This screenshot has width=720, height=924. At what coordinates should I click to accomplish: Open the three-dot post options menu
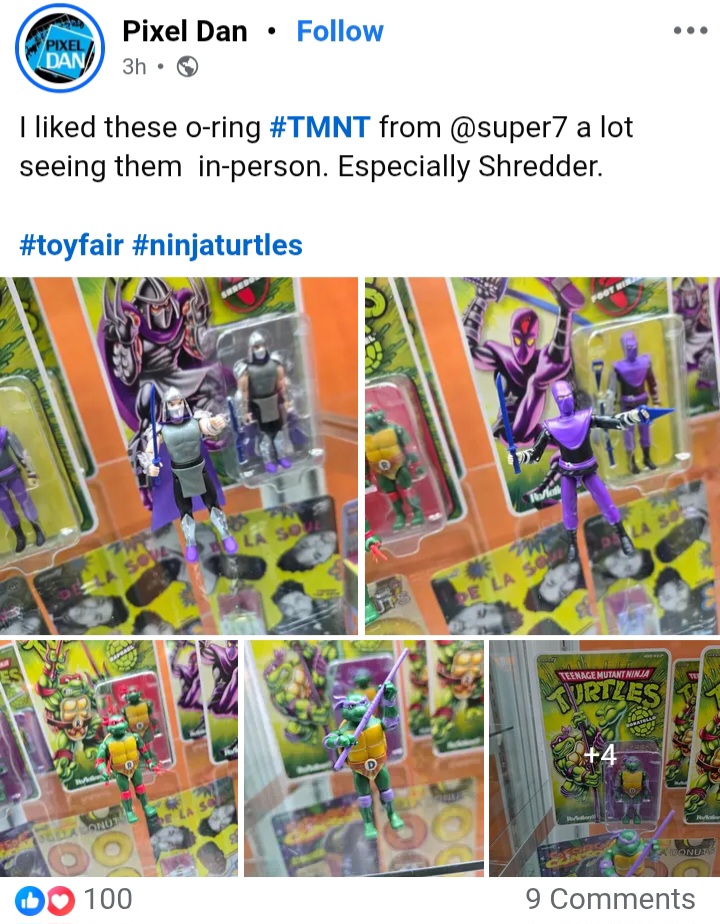click(691, 31)
